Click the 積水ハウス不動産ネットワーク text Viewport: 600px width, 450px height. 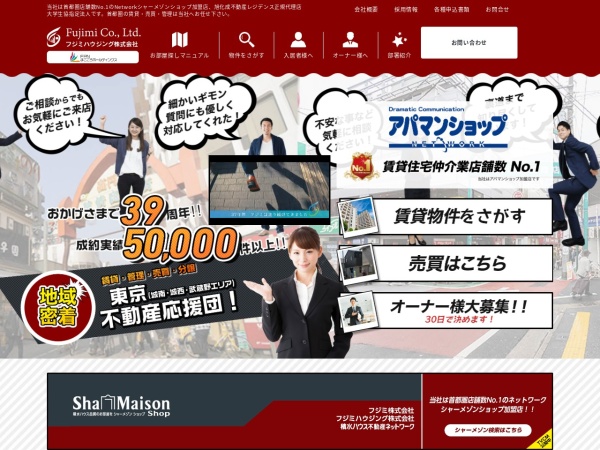click(377, 427)
